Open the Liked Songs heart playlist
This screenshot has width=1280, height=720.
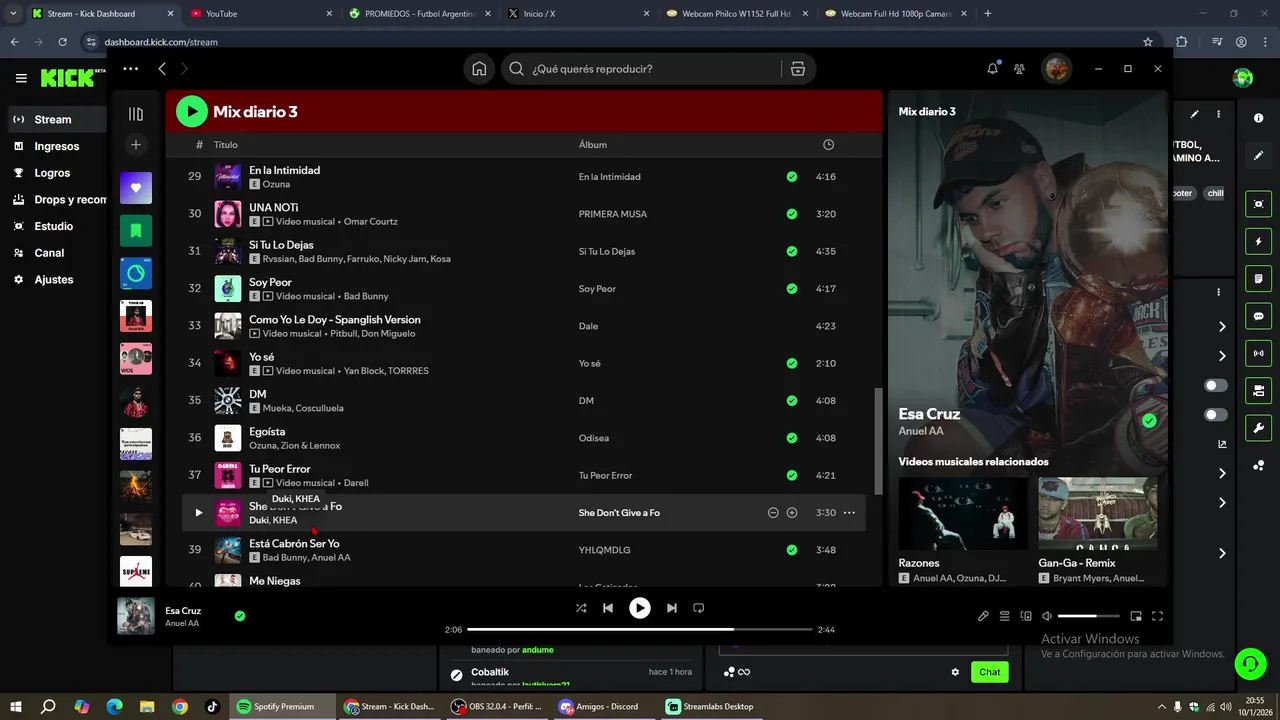coord(136,188)
